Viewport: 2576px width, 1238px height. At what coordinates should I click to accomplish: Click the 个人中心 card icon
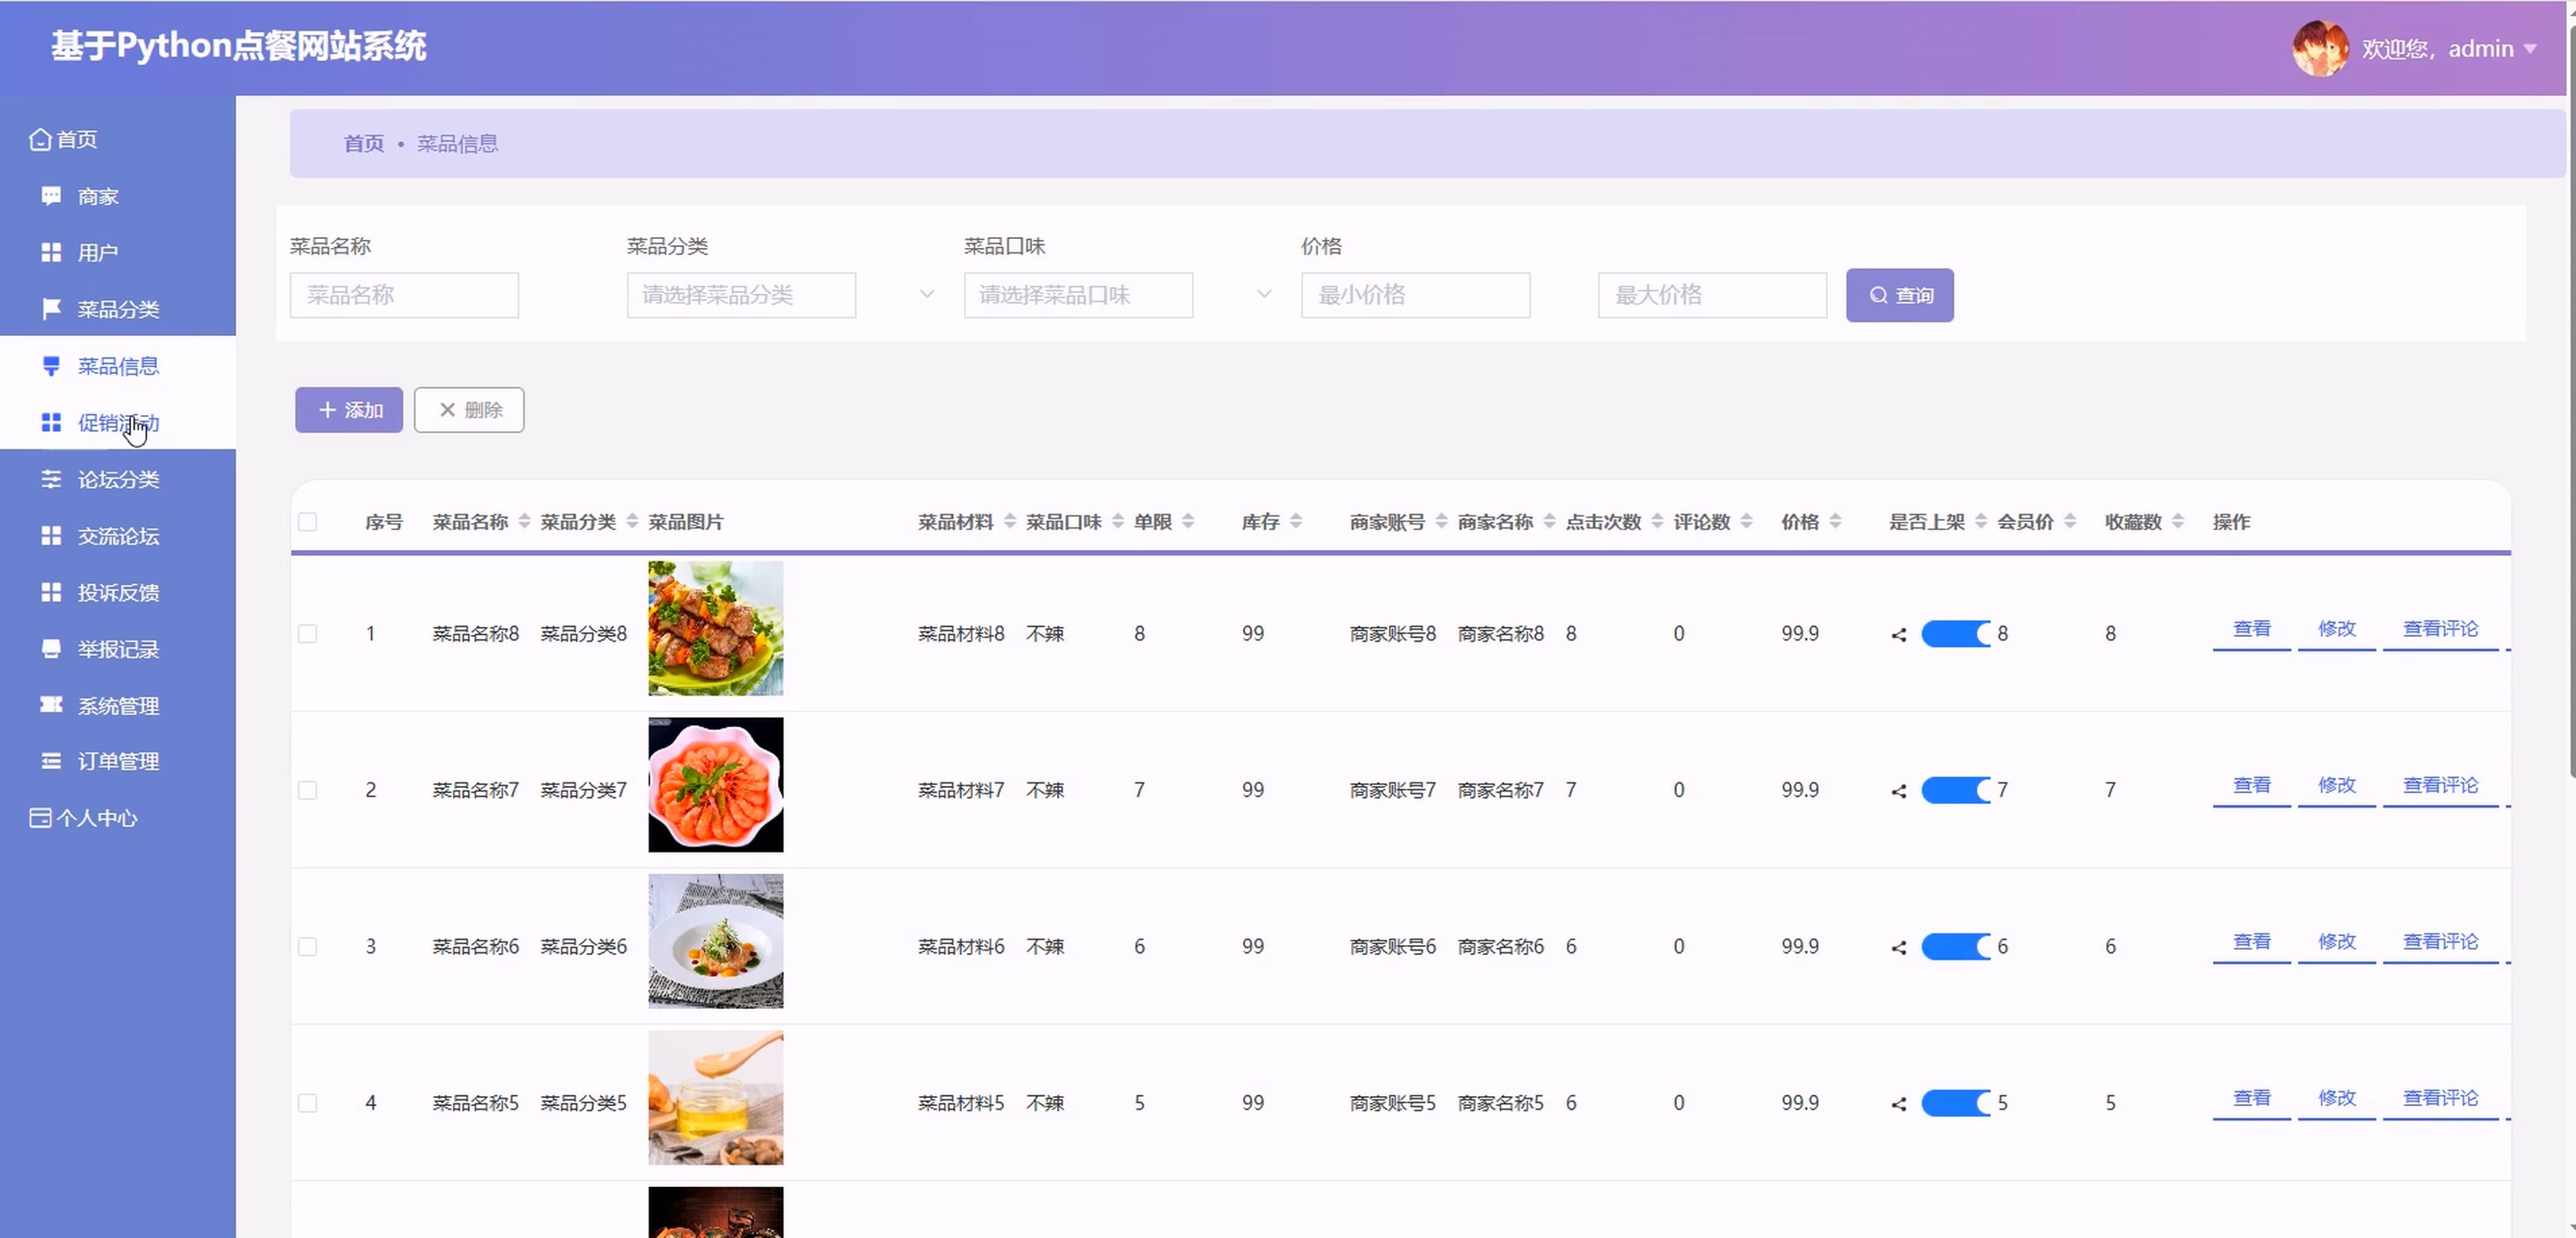pos(40,818)
